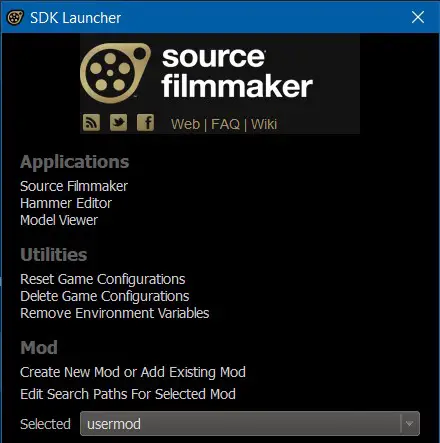Viewport: 440px width, 443px height.
Task: Open the Wiki link
Action: click(x=264, y=124)
